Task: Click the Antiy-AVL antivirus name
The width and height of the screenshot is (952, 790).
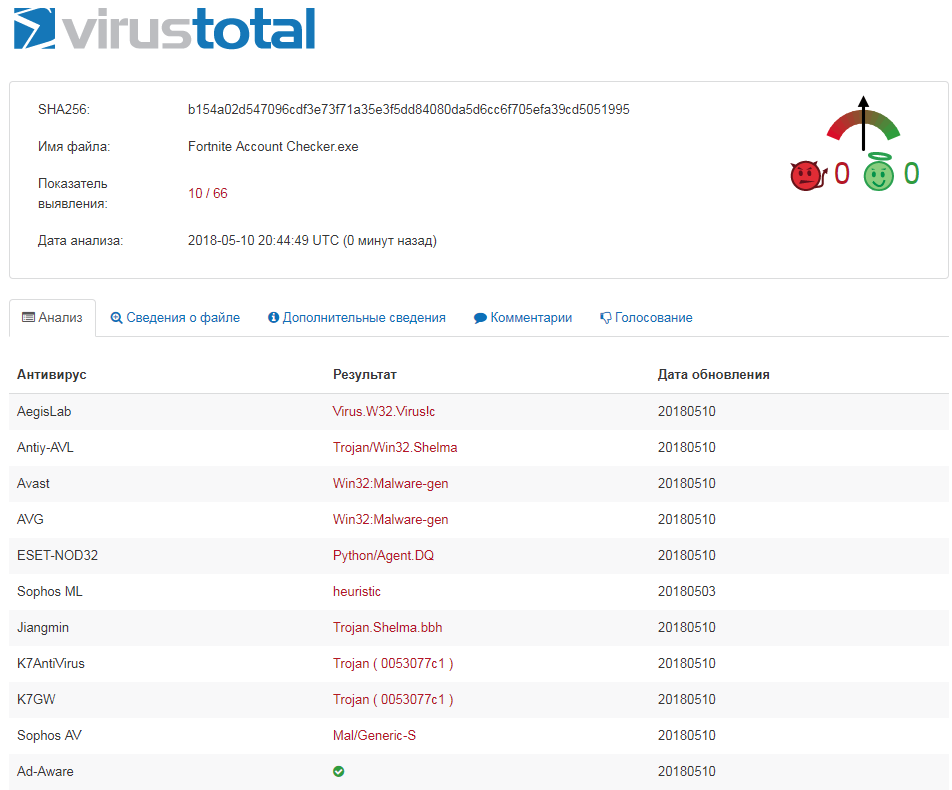Action: pyautogui.click(x=45, y=448)
